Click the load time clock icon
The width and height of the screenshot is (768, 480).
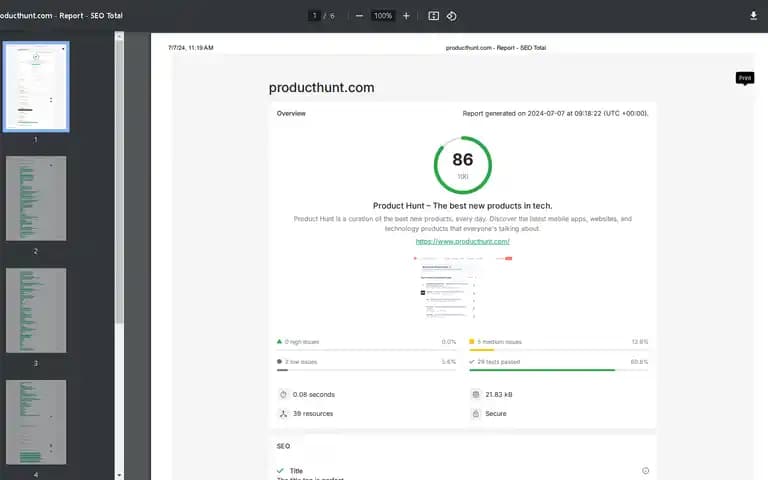pyautogui.click(x=283, y=394)
